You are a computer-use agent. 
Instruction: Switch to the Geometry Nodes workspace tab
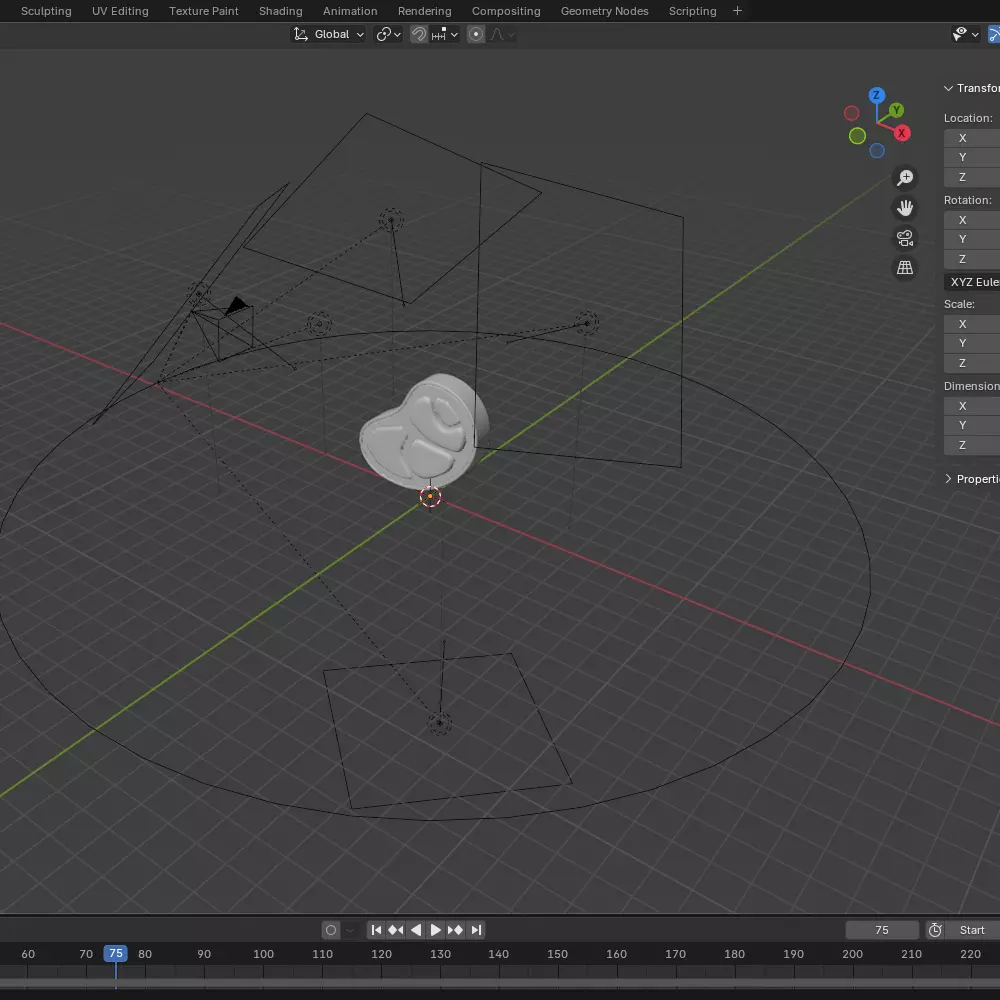(605, 11)
